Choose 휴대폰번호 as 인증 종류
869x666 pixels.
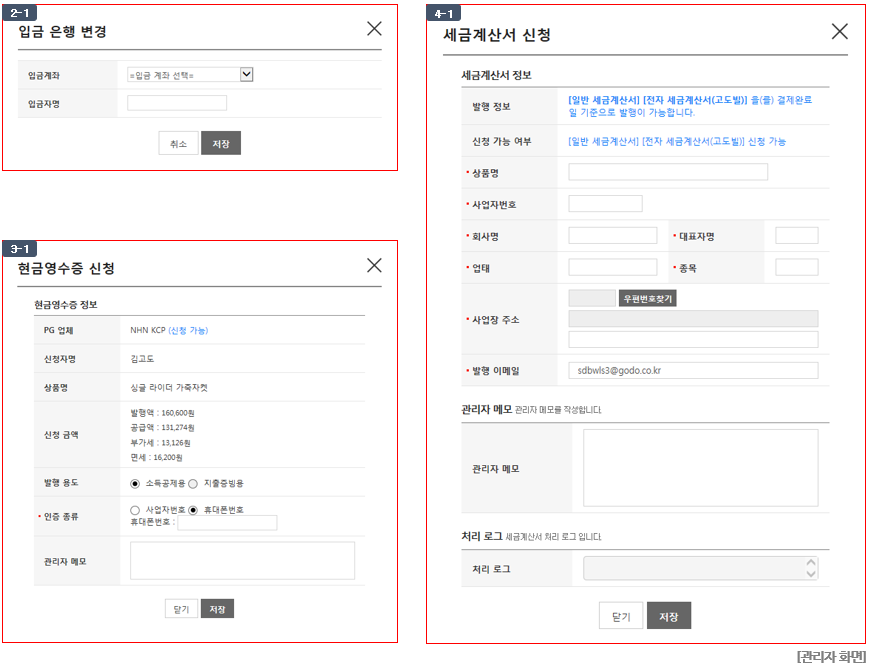point(193,510)
